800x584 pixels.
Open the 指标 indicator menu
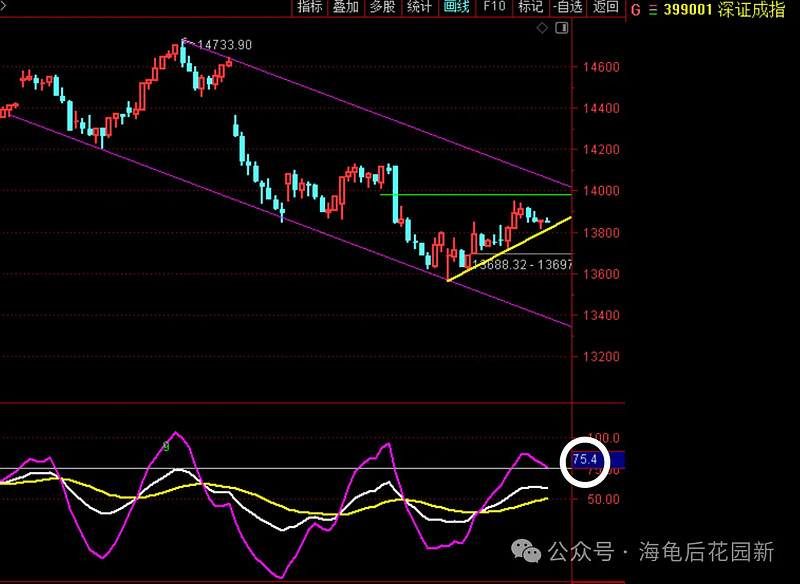tap(310, 7)
